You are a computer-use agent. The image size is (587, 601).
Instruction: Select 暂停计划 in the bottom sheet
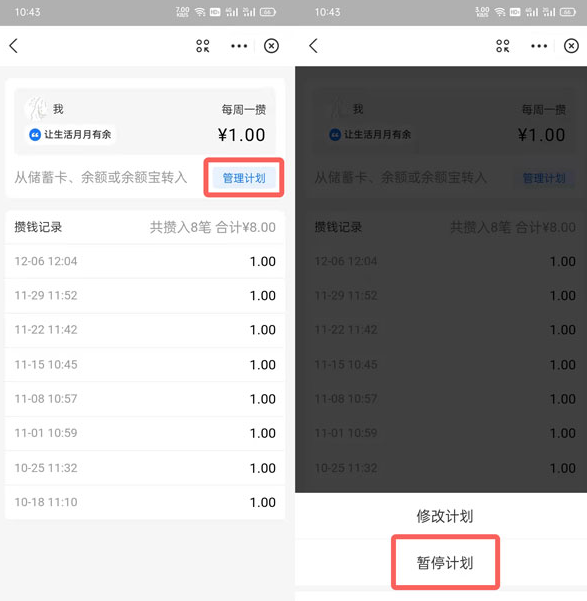pos(445,563)
